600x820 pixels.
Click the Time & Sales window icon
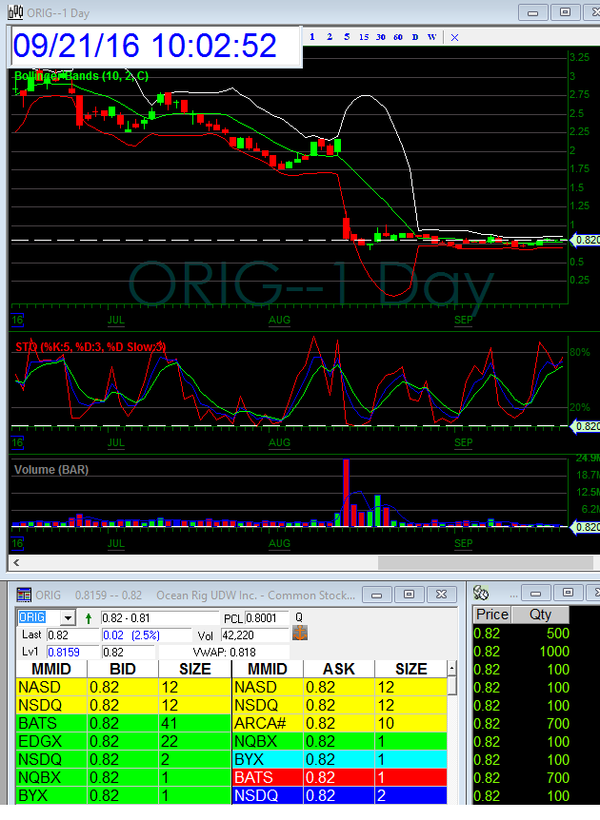481,595
